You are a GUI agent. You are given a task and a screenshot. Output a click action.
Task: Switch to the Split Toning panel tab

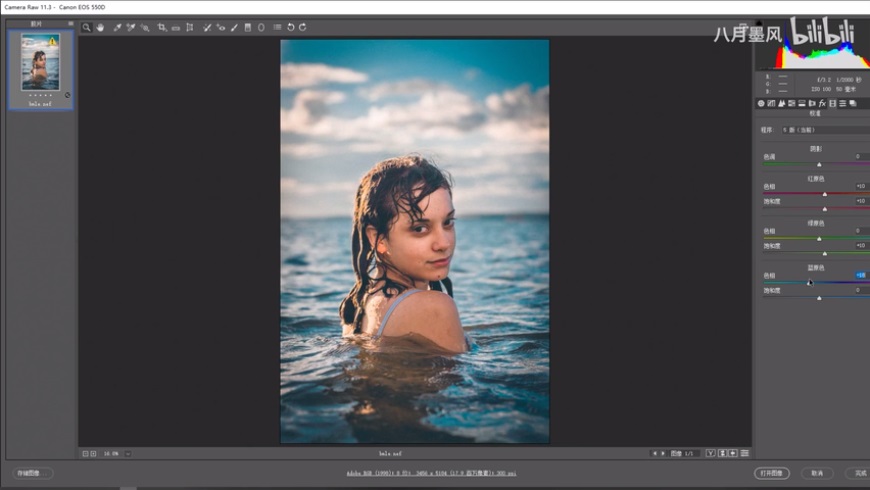(802, 103)
